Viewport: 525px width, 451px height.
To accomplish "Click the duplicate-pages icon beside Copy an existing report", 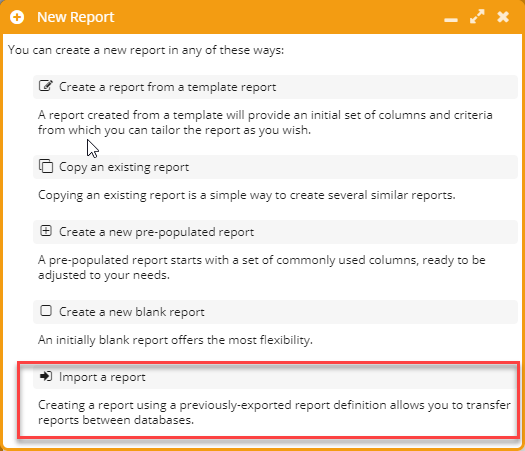I will (x=46, y=166).
